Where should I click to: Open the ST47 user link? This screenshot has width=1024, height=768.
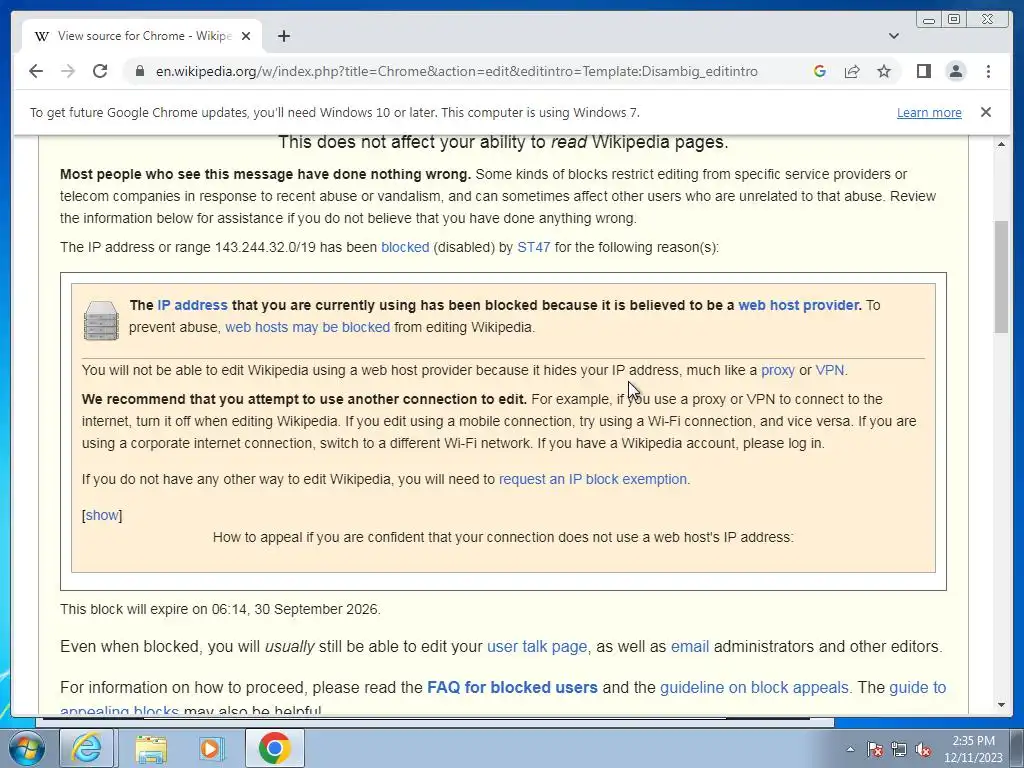[x=534, y=248]
